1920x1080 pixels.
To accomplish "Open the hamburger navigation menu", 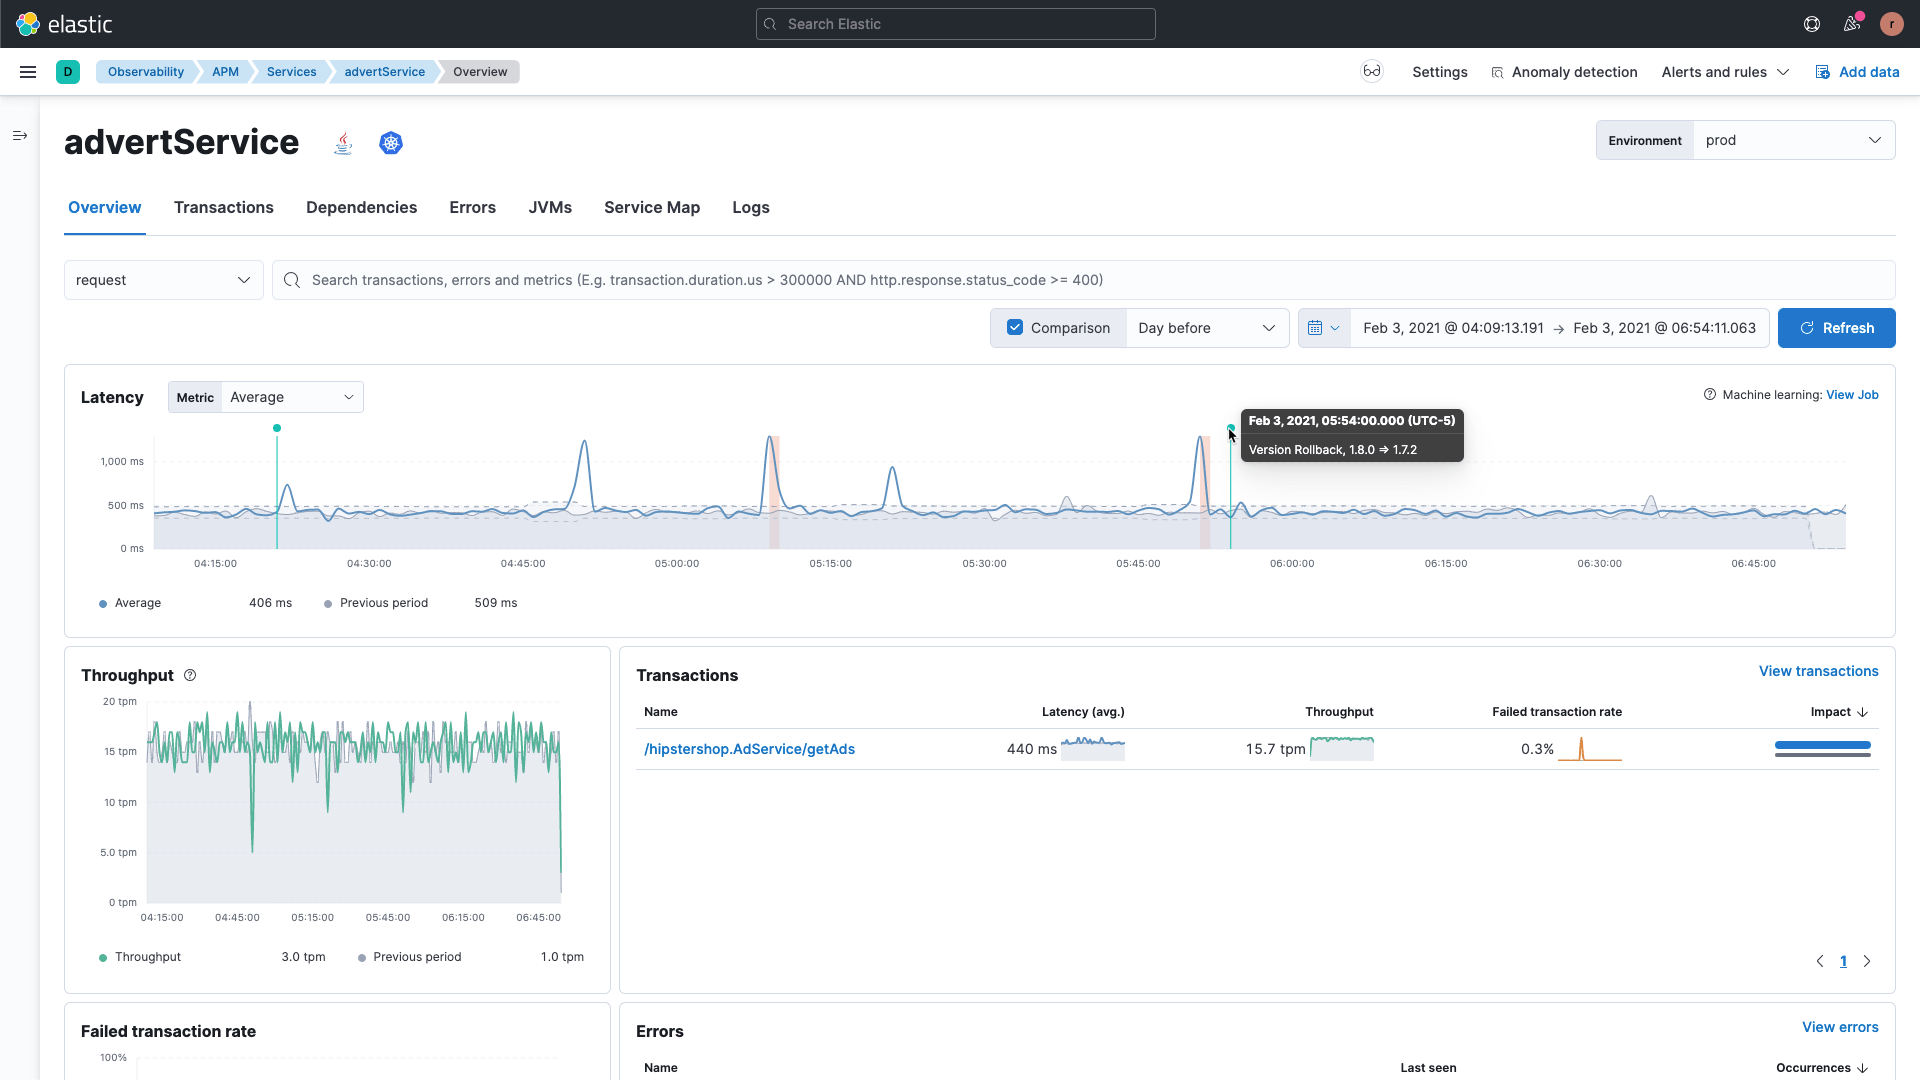I will [28, 72].
